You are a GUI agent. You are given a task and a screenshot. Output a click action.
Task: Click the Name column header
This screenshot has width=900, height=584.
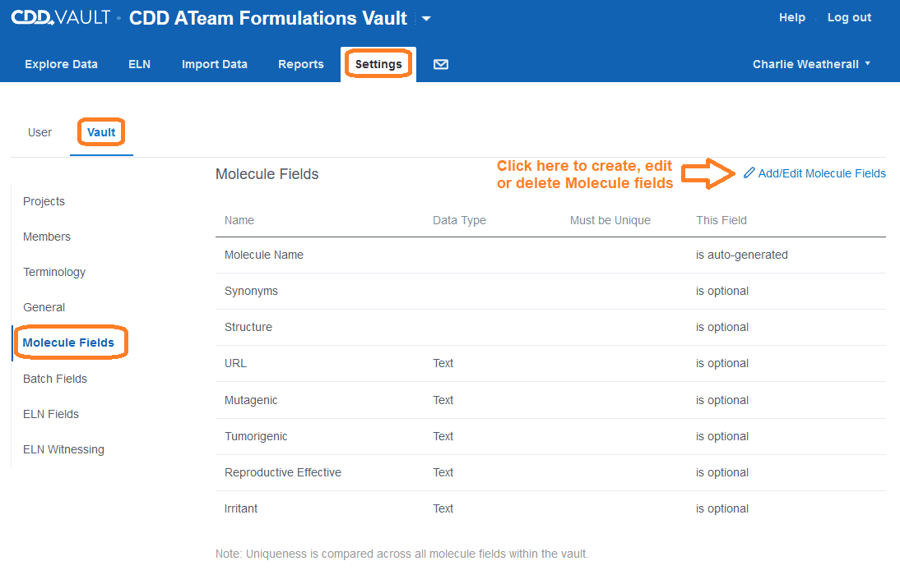[x=239, y=221]
